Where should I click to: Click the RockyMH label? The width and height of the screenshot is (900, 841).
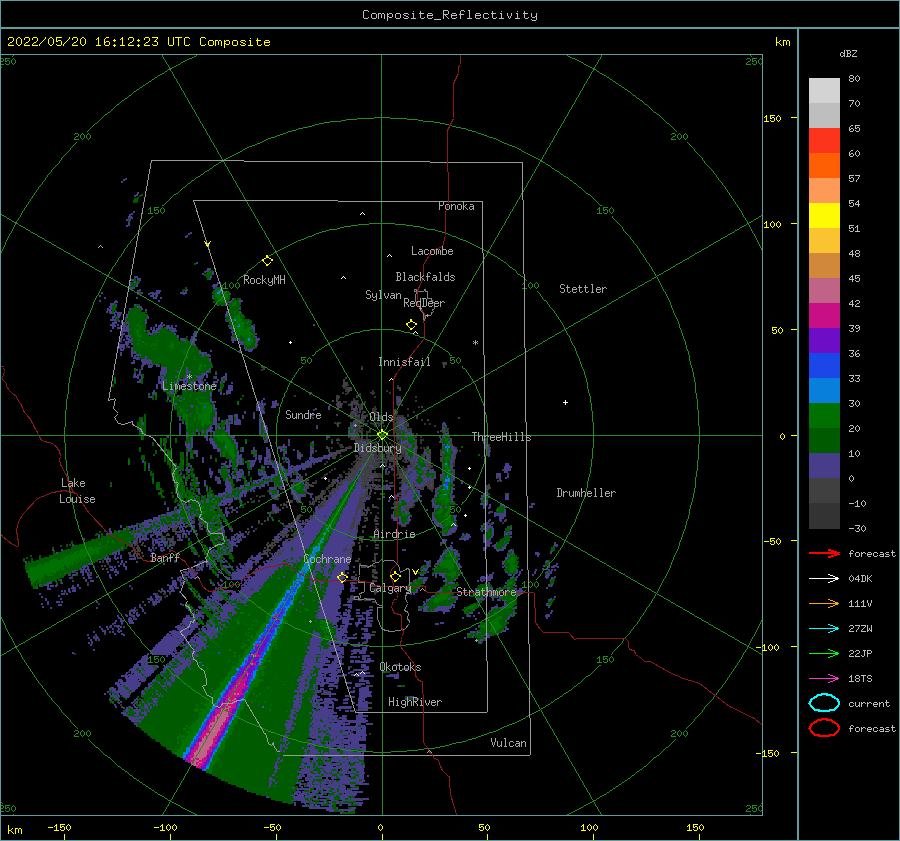264,280
